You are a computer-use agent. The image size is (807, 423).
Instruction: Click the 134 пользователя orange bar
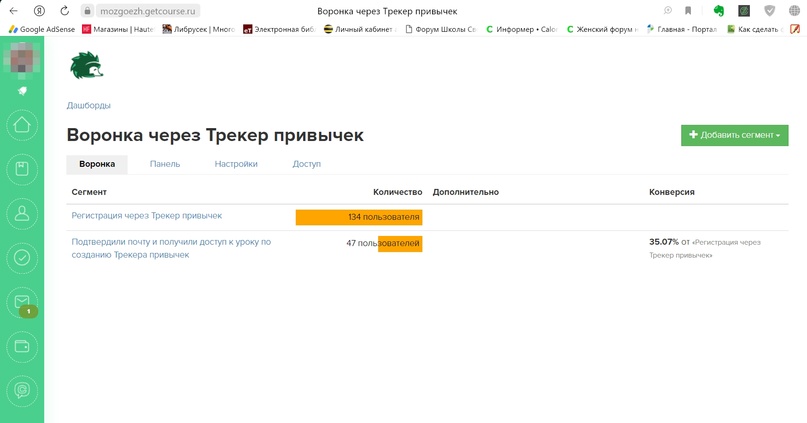358,216
